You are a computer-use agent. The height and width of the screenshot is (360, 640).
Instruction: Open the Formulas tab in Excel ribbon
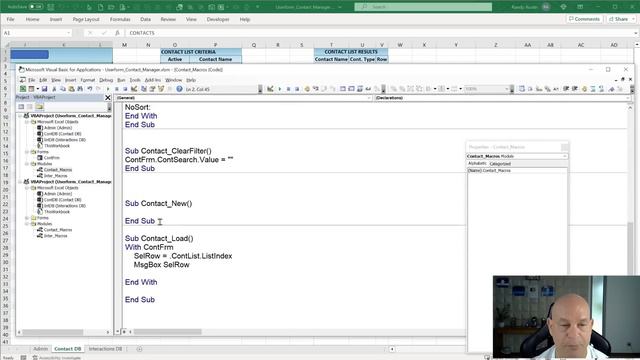point(120,19)
